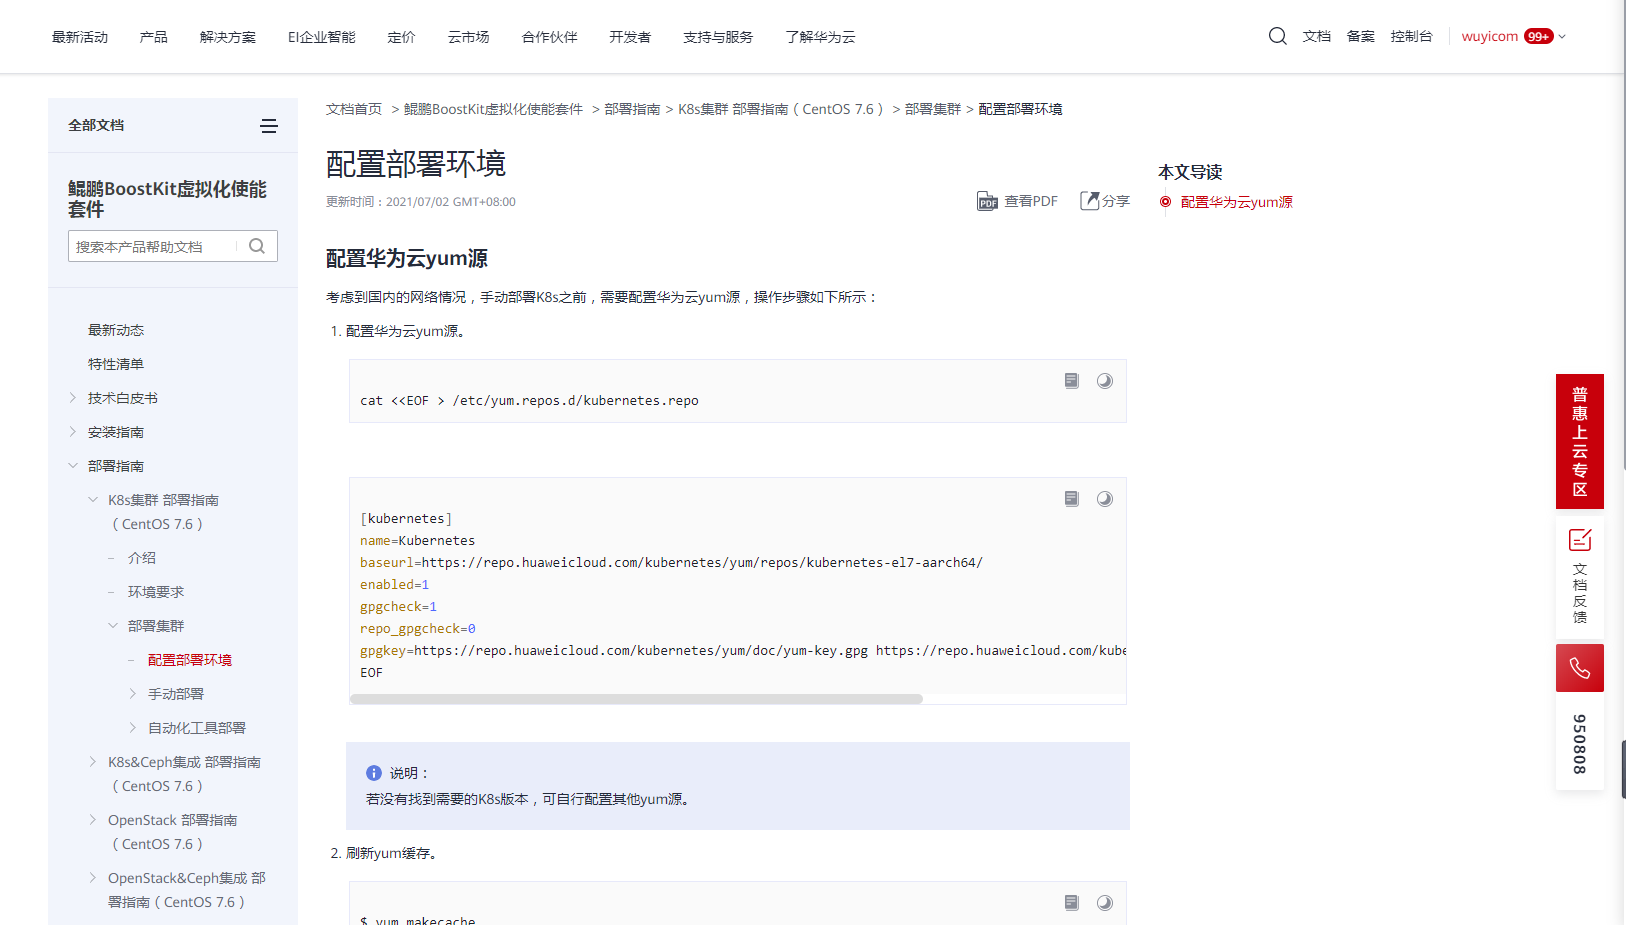Toggle the 全部文档 hamburger menu icon
This screenshot has width=1626, height=925.
pos(269,126)
